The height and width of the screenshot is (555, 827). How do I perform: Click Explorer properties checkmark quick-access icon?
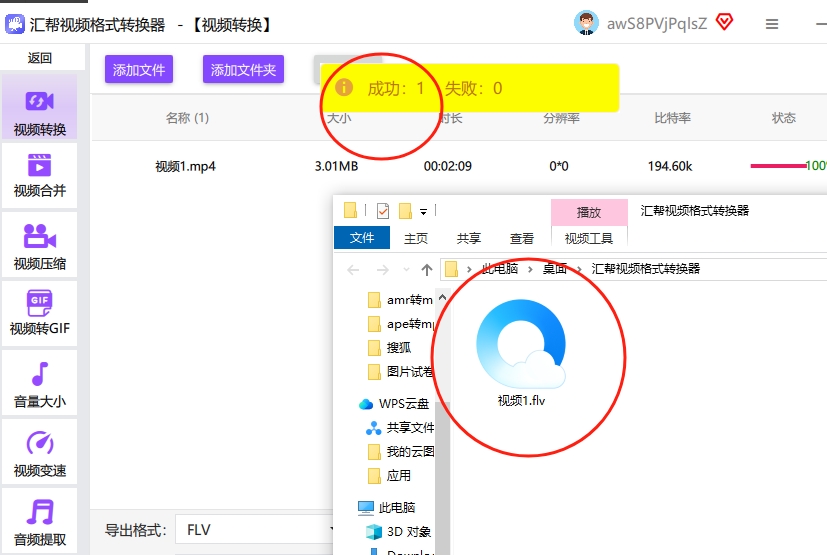click(383, 211)
